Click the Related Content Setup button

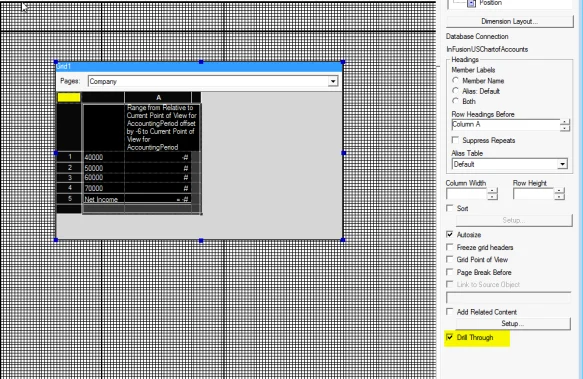click(513, 324)
